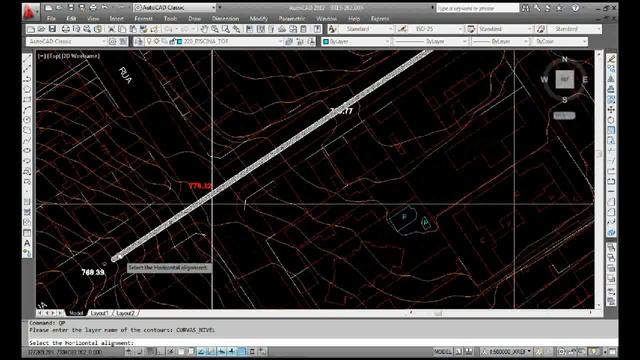Image resolution: width=640 pixels, height=360 pixels.
Task: Open the AutoCAD application menu 'A' button
Action: pos(30,12)
